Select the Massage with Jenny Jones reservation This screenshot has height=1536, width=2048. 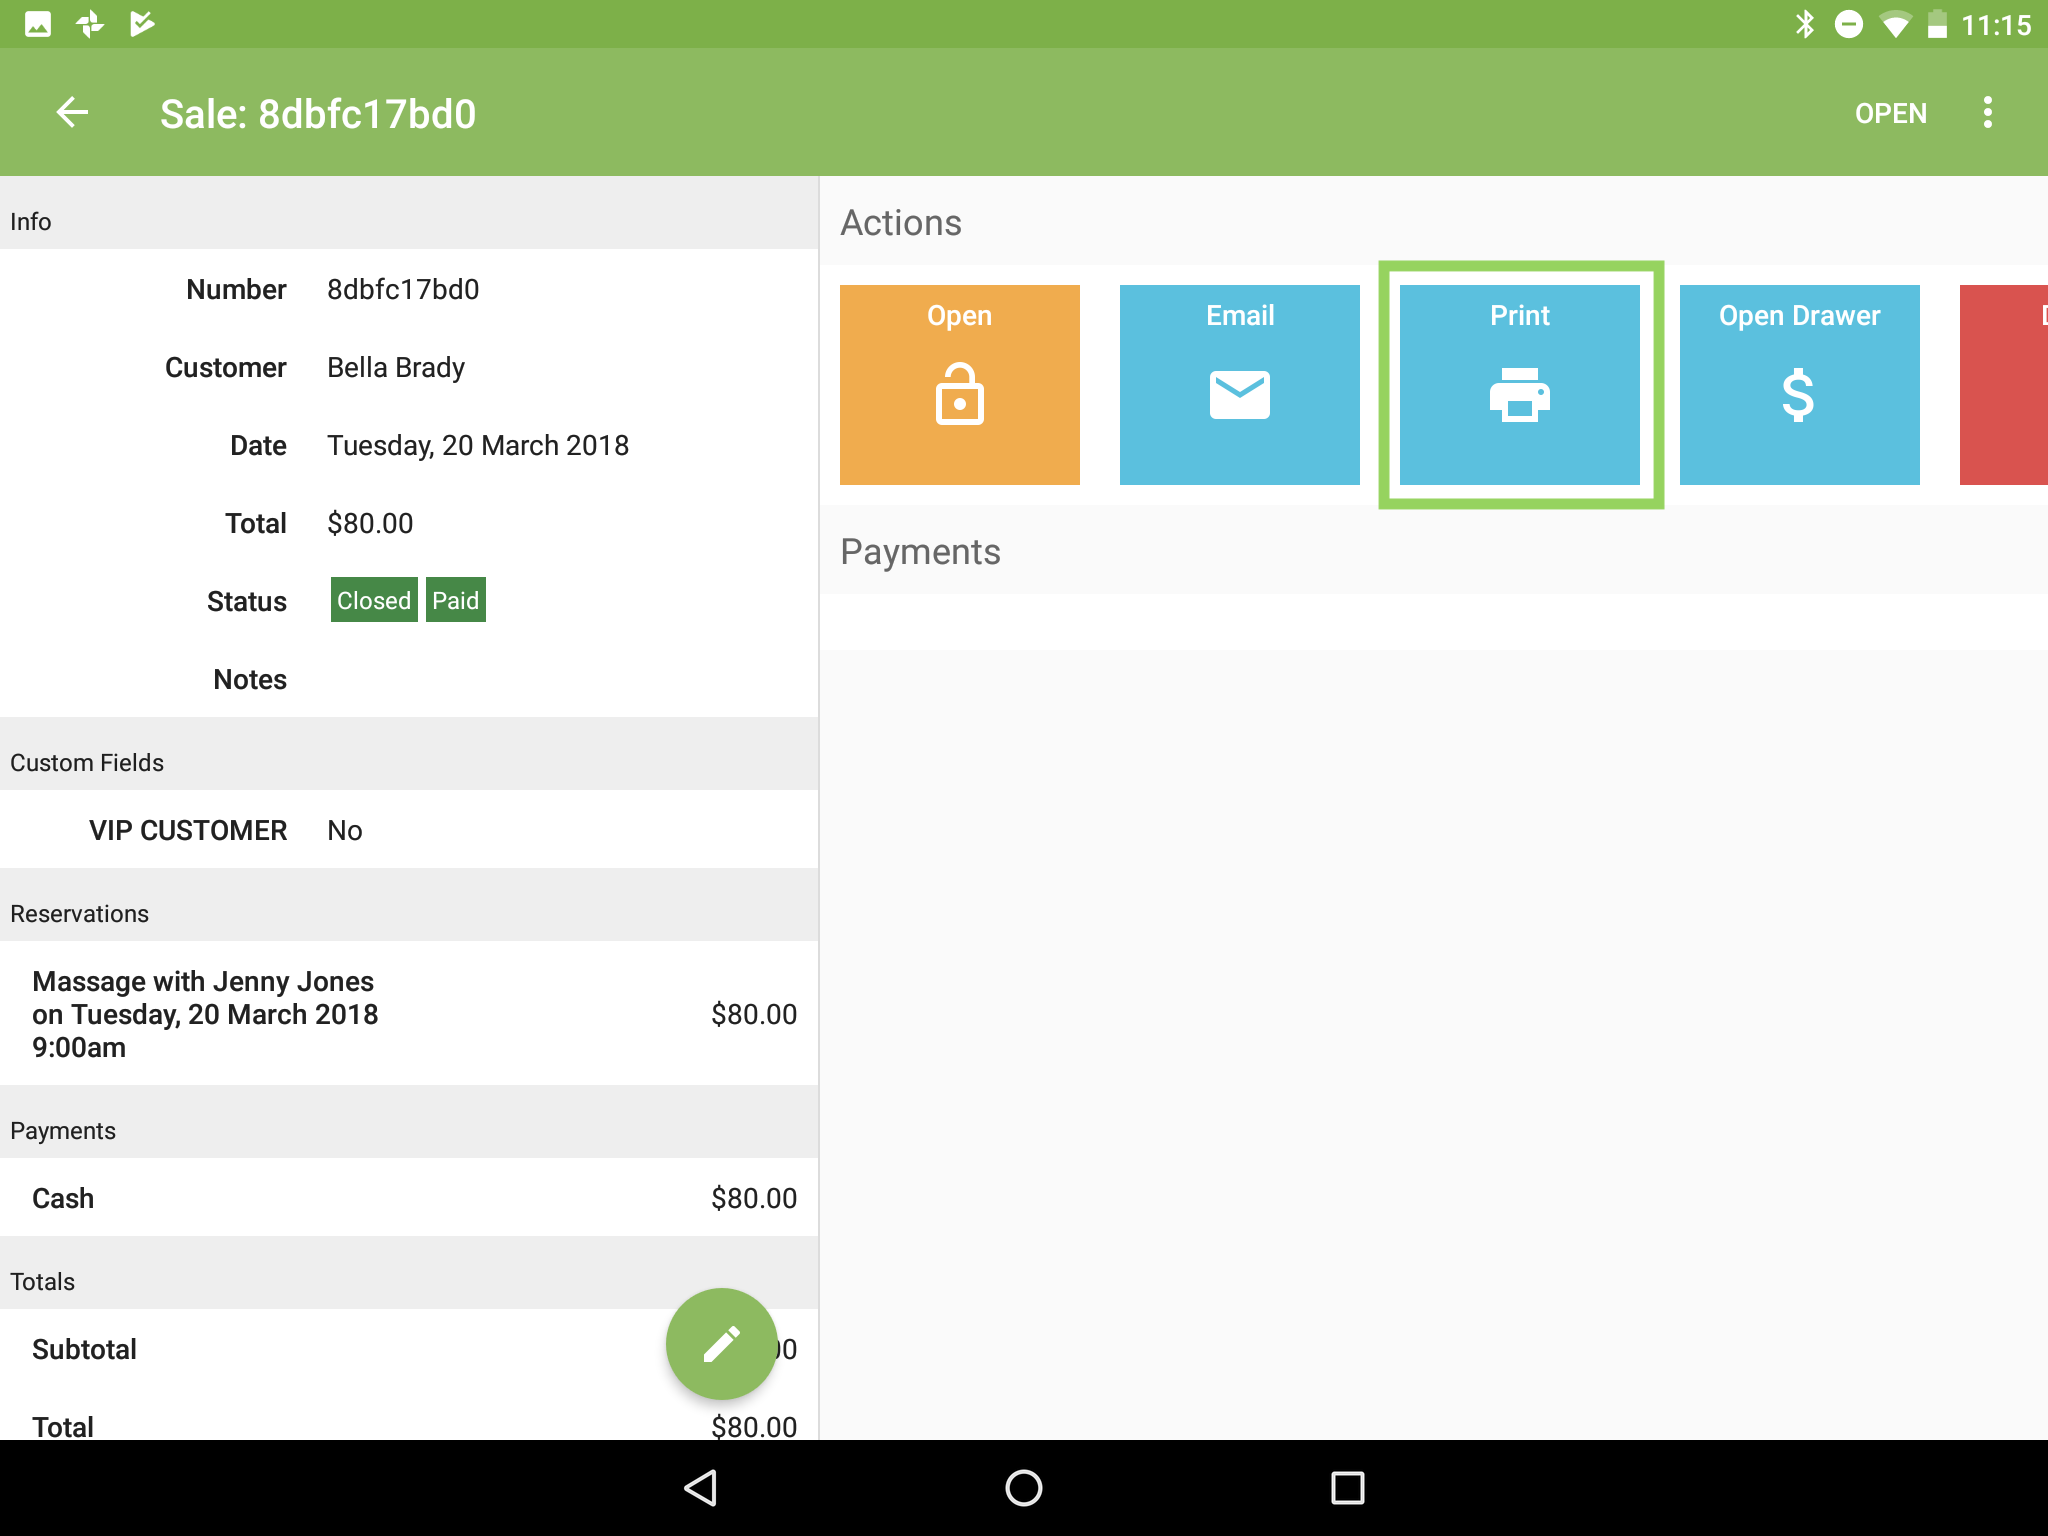coord(410,1014)
